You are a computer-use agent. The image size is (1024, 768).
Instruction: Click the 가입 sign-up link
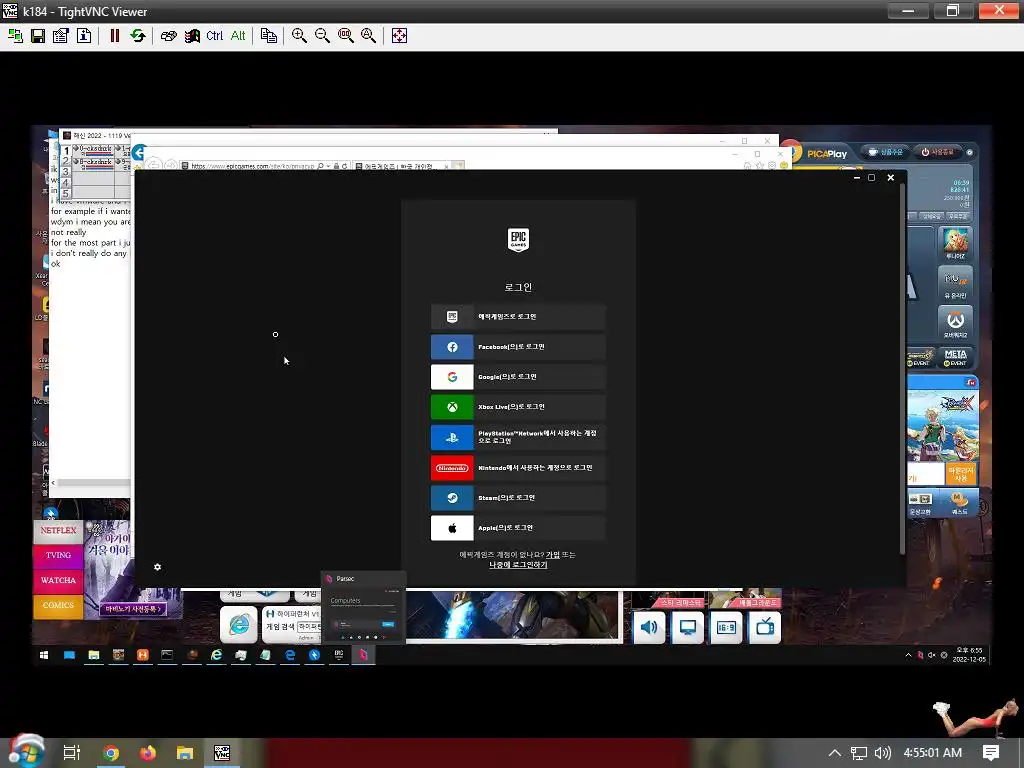click(552, 554)
